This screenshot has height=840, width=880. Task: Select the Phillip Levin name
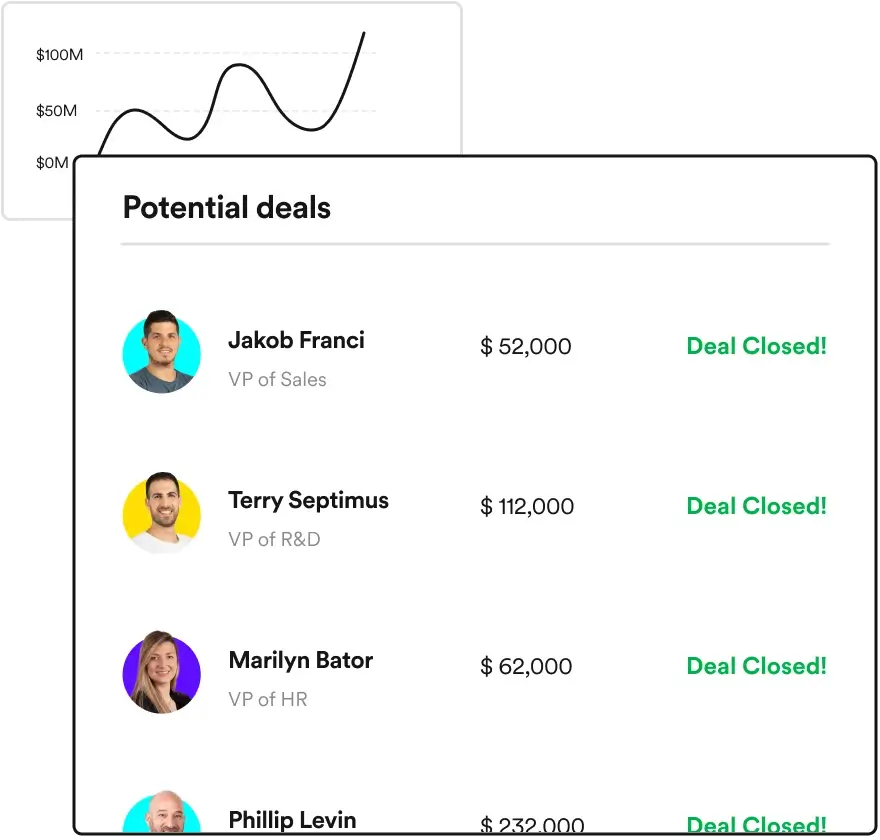(292, 820)
